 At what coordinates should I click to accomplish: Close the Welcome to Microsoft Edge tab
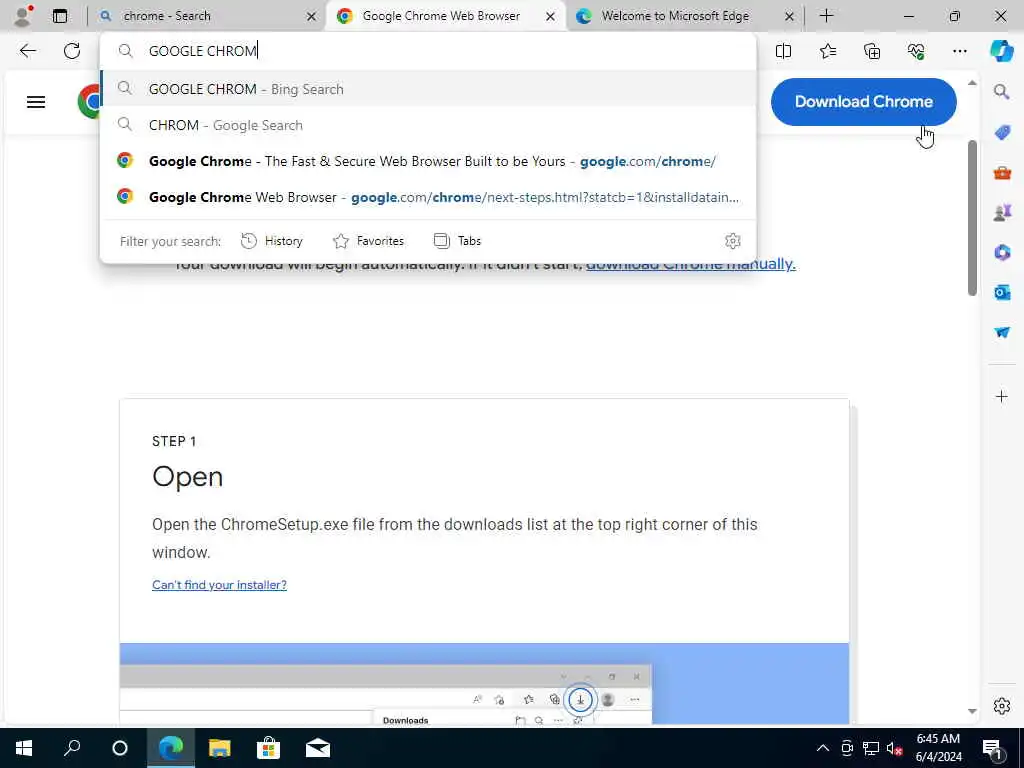pyautogui.click(x=789, y=16)
